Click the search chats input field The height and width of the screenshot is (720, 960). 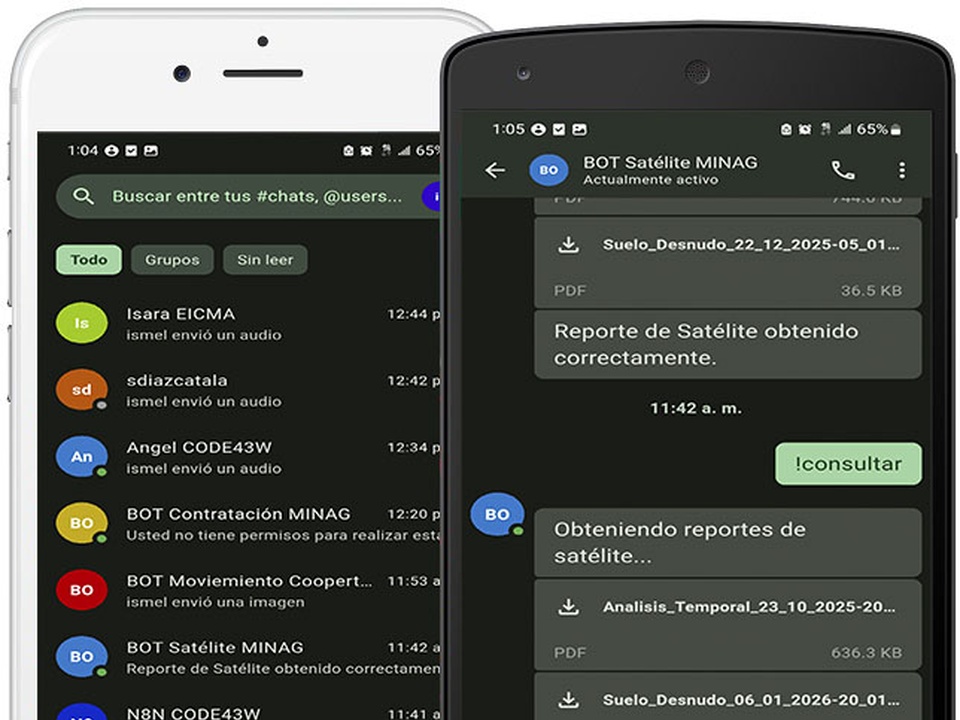[256, 197]
